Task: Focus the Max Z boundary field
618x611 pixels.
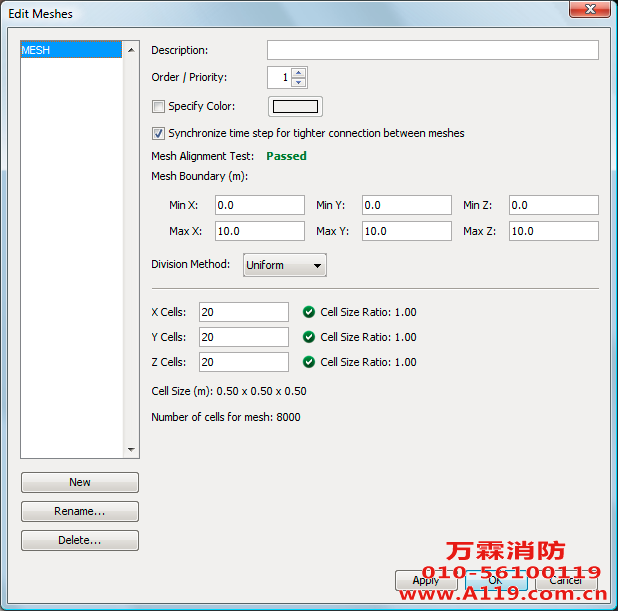Action: [553, 231]
